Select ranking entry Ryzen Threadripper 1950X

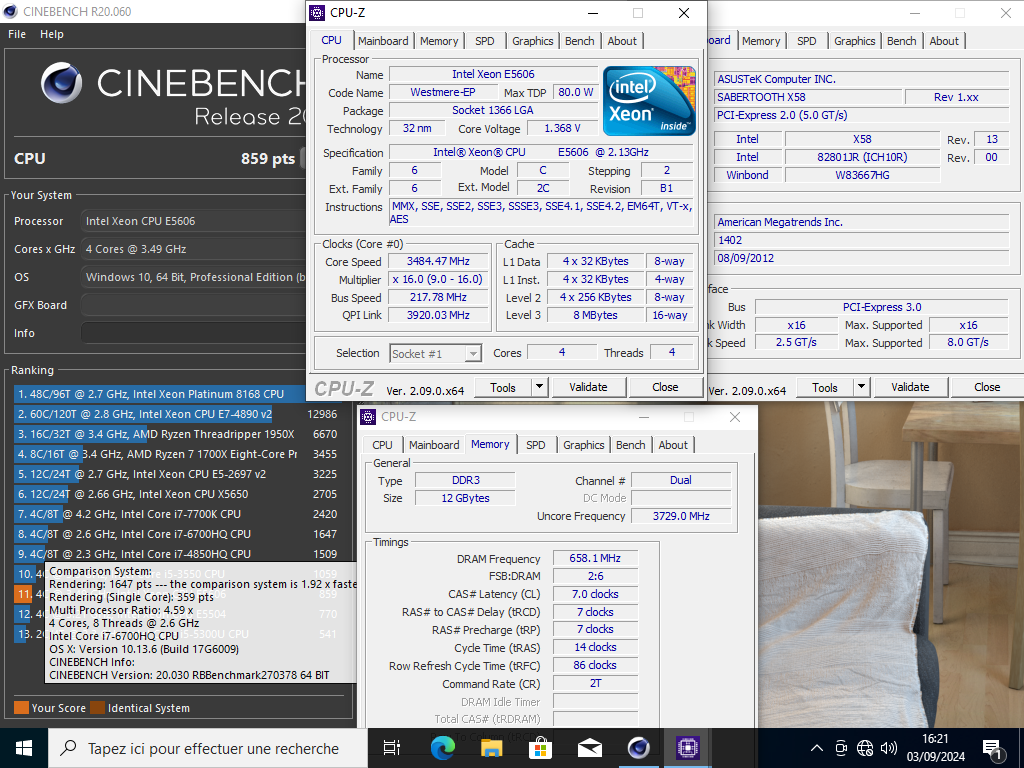pyautogui.click(x=176, y=434)
